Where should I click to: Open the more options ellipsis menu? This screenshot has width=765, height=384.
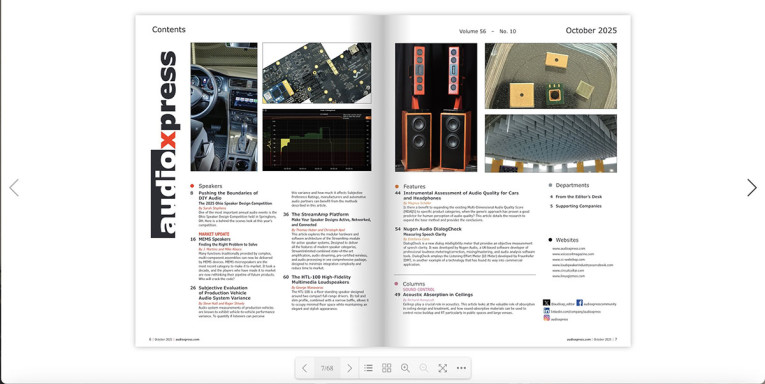coord(461,368)
